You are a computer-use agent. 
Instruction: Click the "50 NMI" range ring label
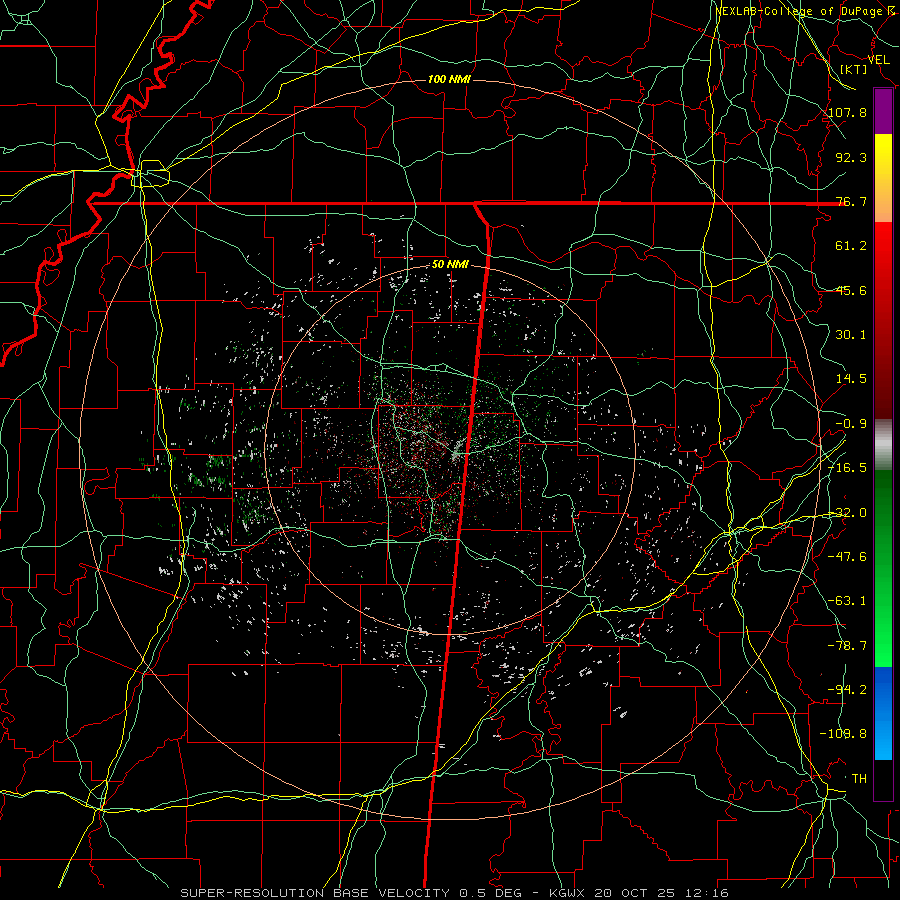click(x=450, y=265)
